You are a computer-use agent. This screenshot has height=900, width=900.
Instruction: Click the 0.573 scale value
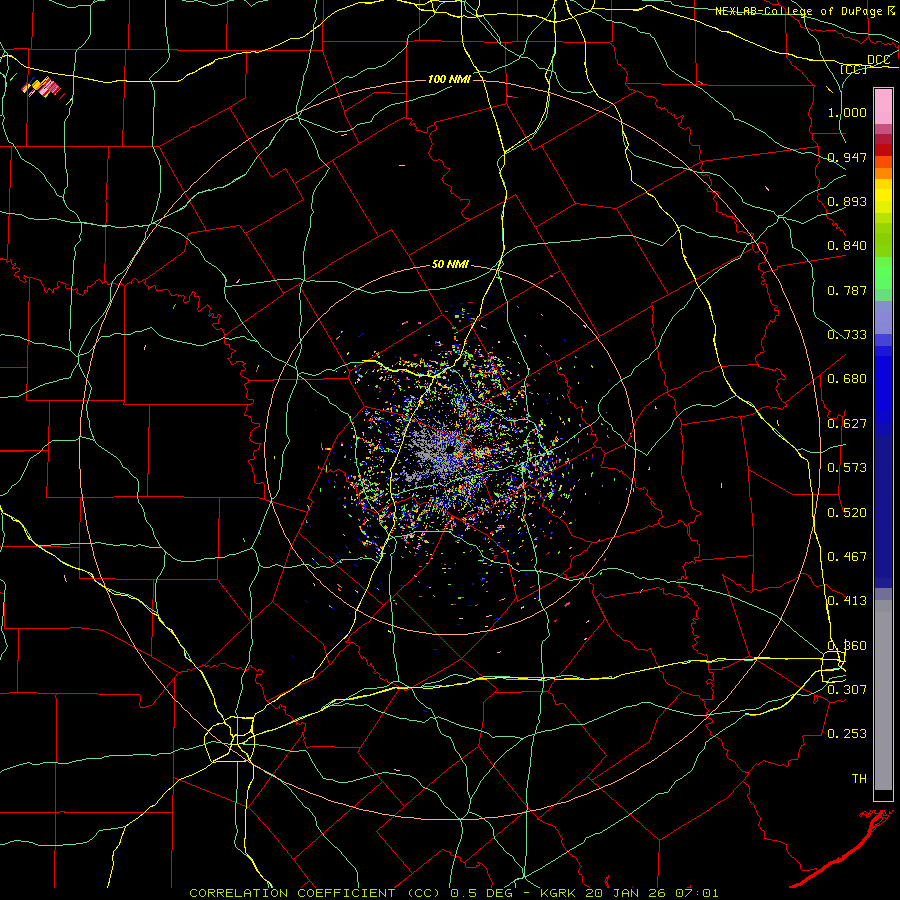(847, 468)
